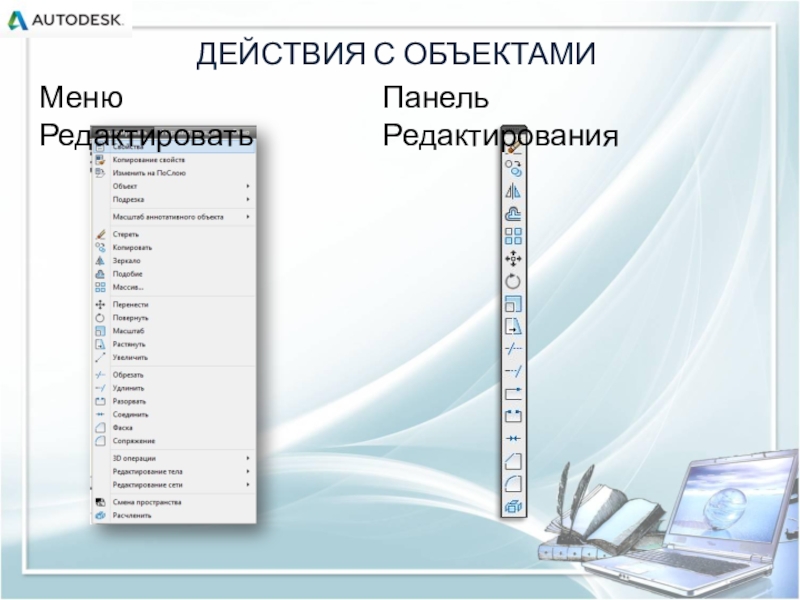800x600 pixels.
Task: Select the Chamfer tool in the editing toolbar
Action: coord(513,461)
